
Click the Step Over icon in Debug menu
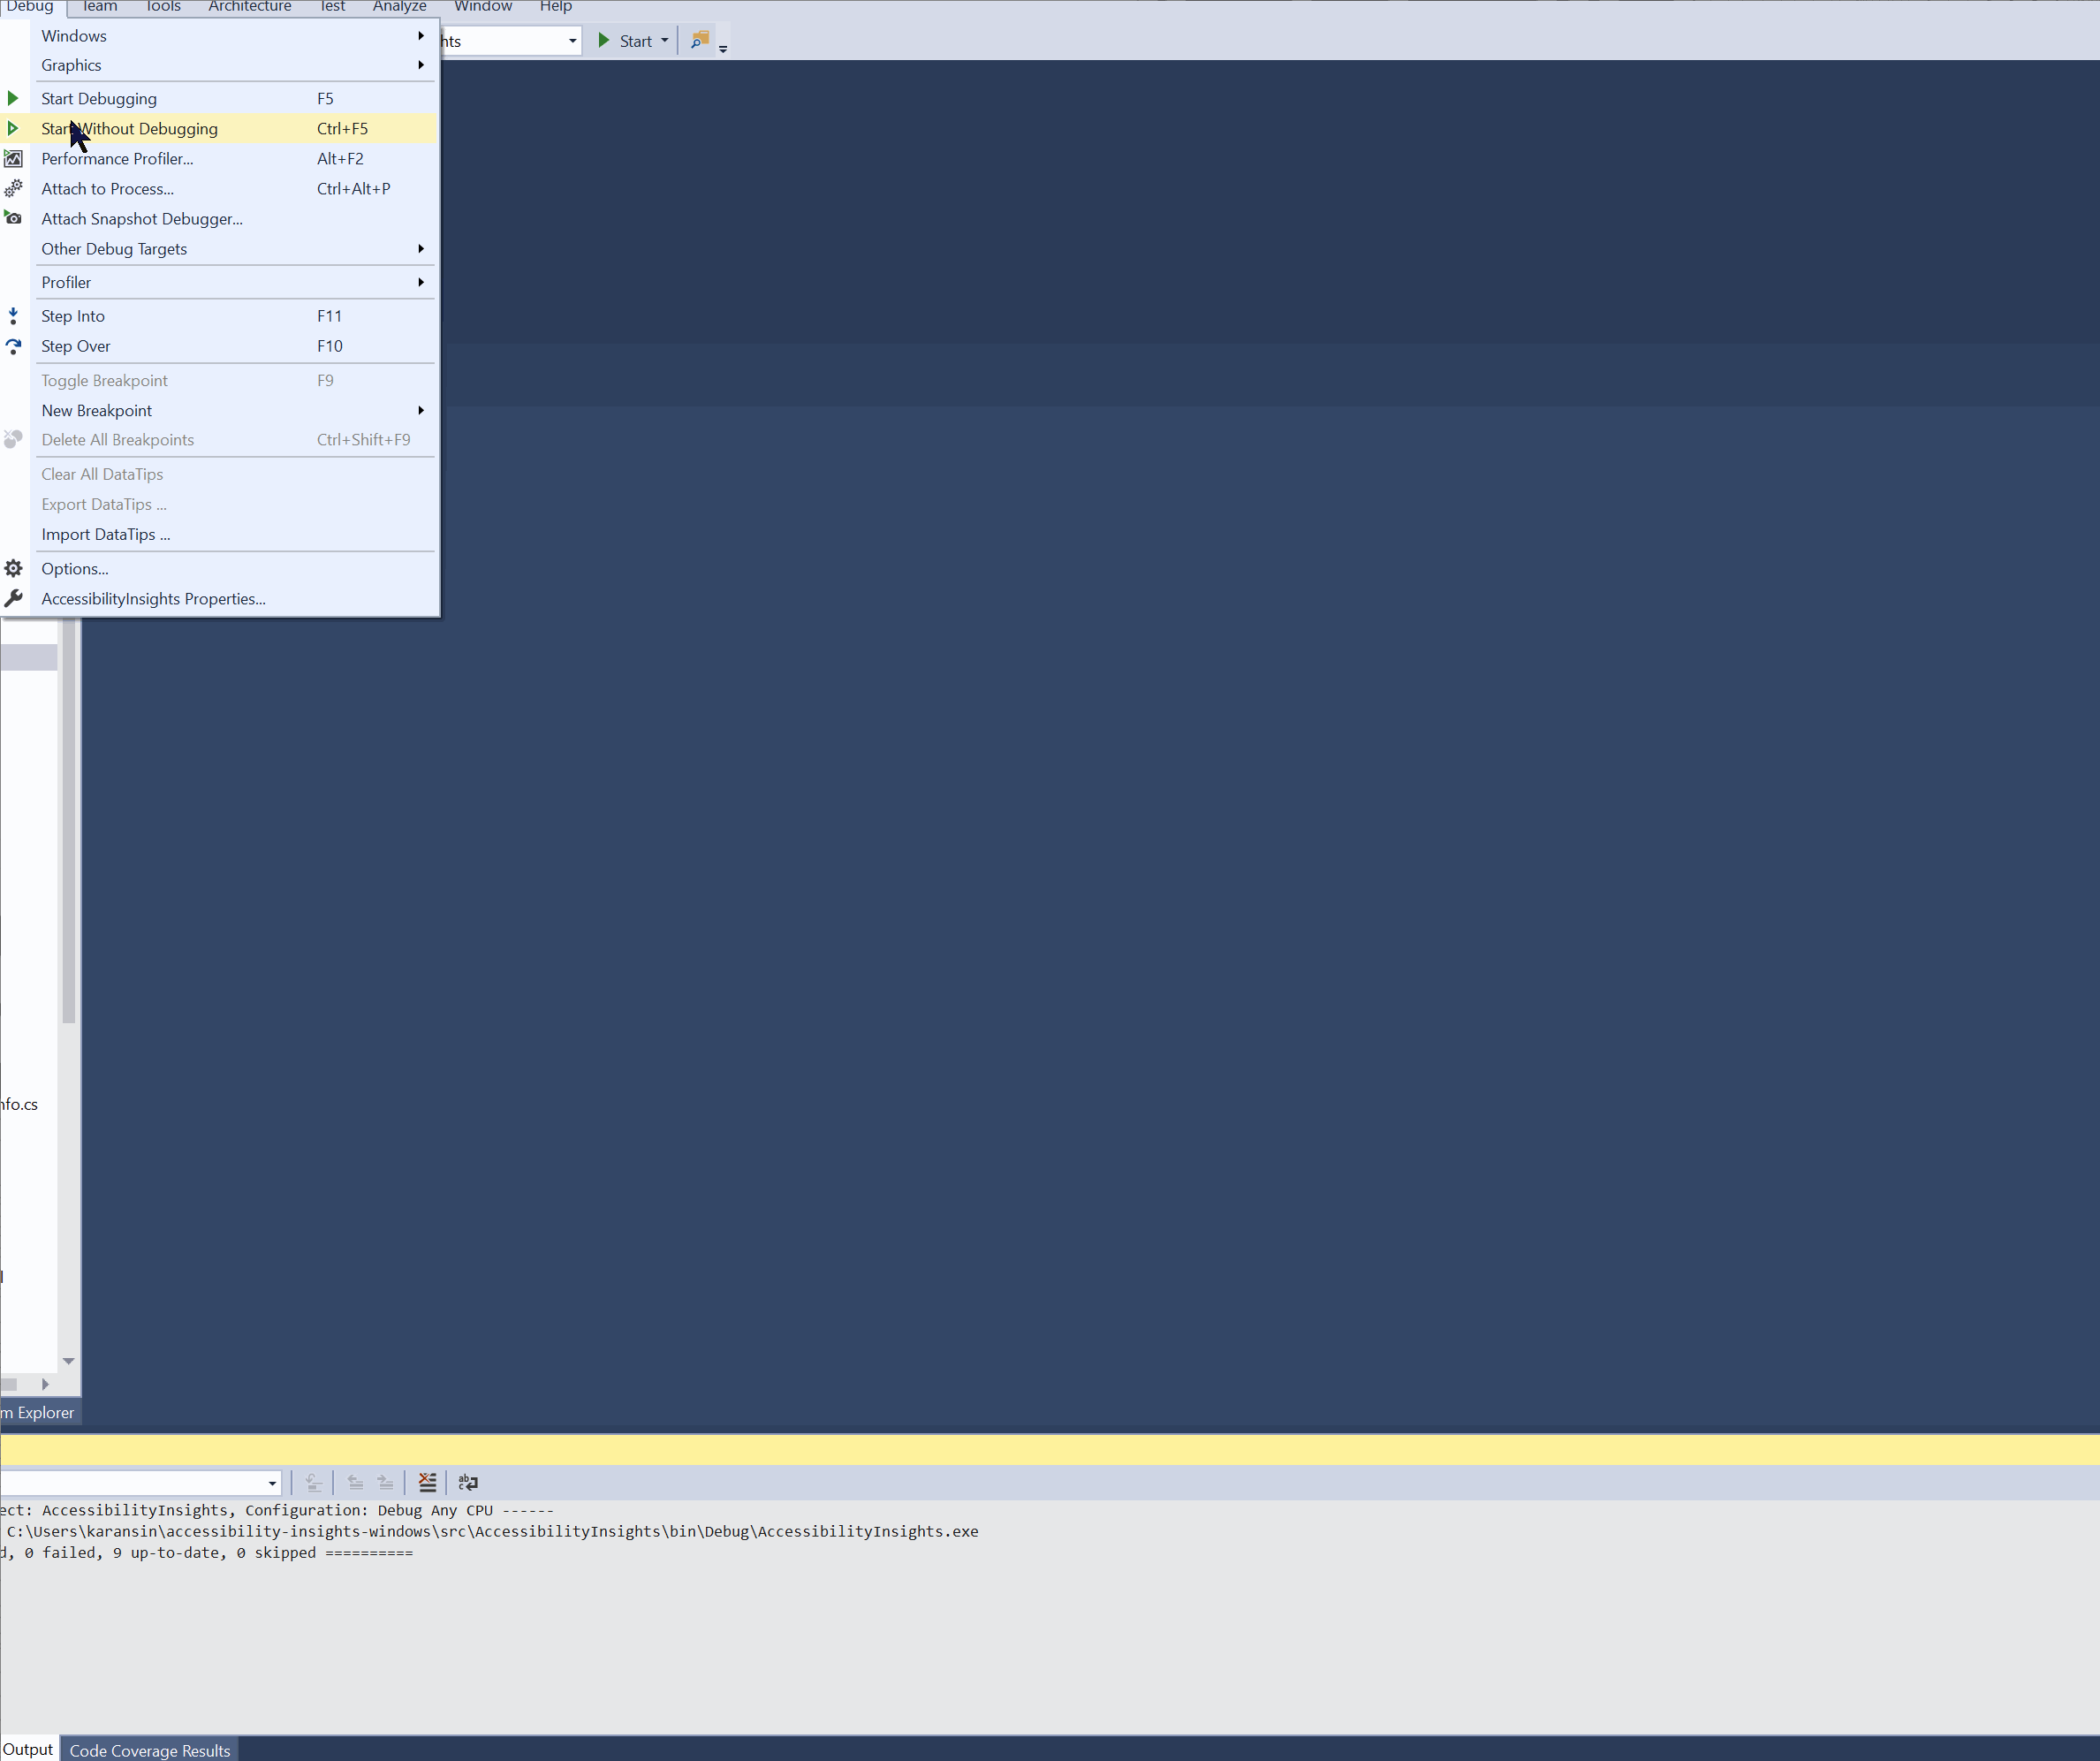[x=13, y=346]
